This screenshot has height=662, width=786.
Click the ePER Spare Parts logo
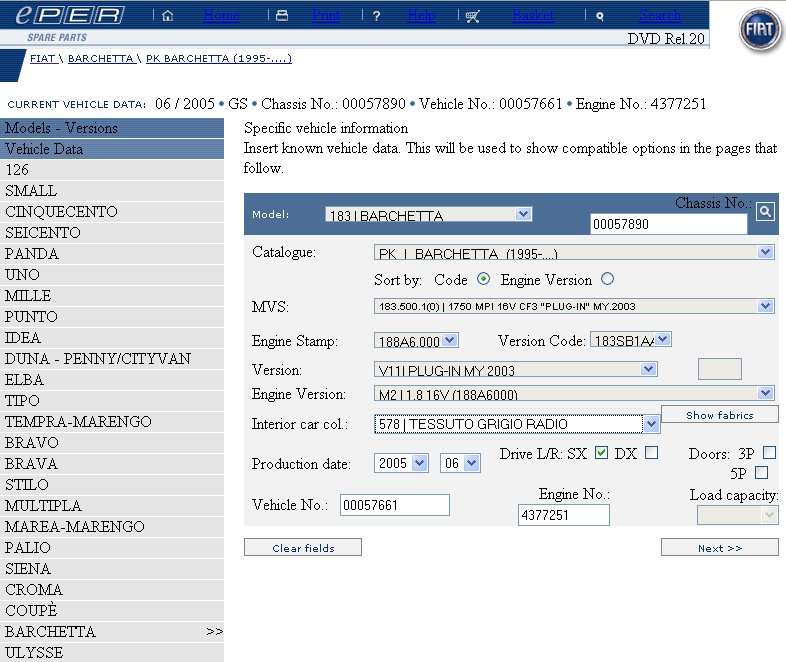pyautogui.click(x=70, y=23)
